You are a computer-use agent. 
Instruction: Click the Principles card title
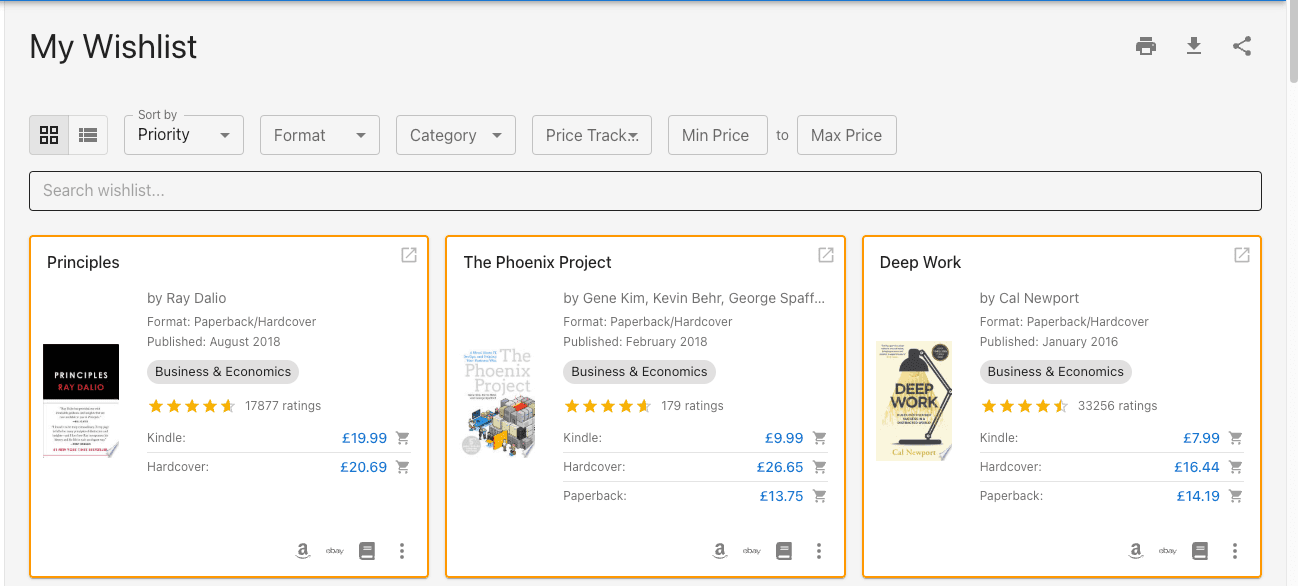click(83, 262)
